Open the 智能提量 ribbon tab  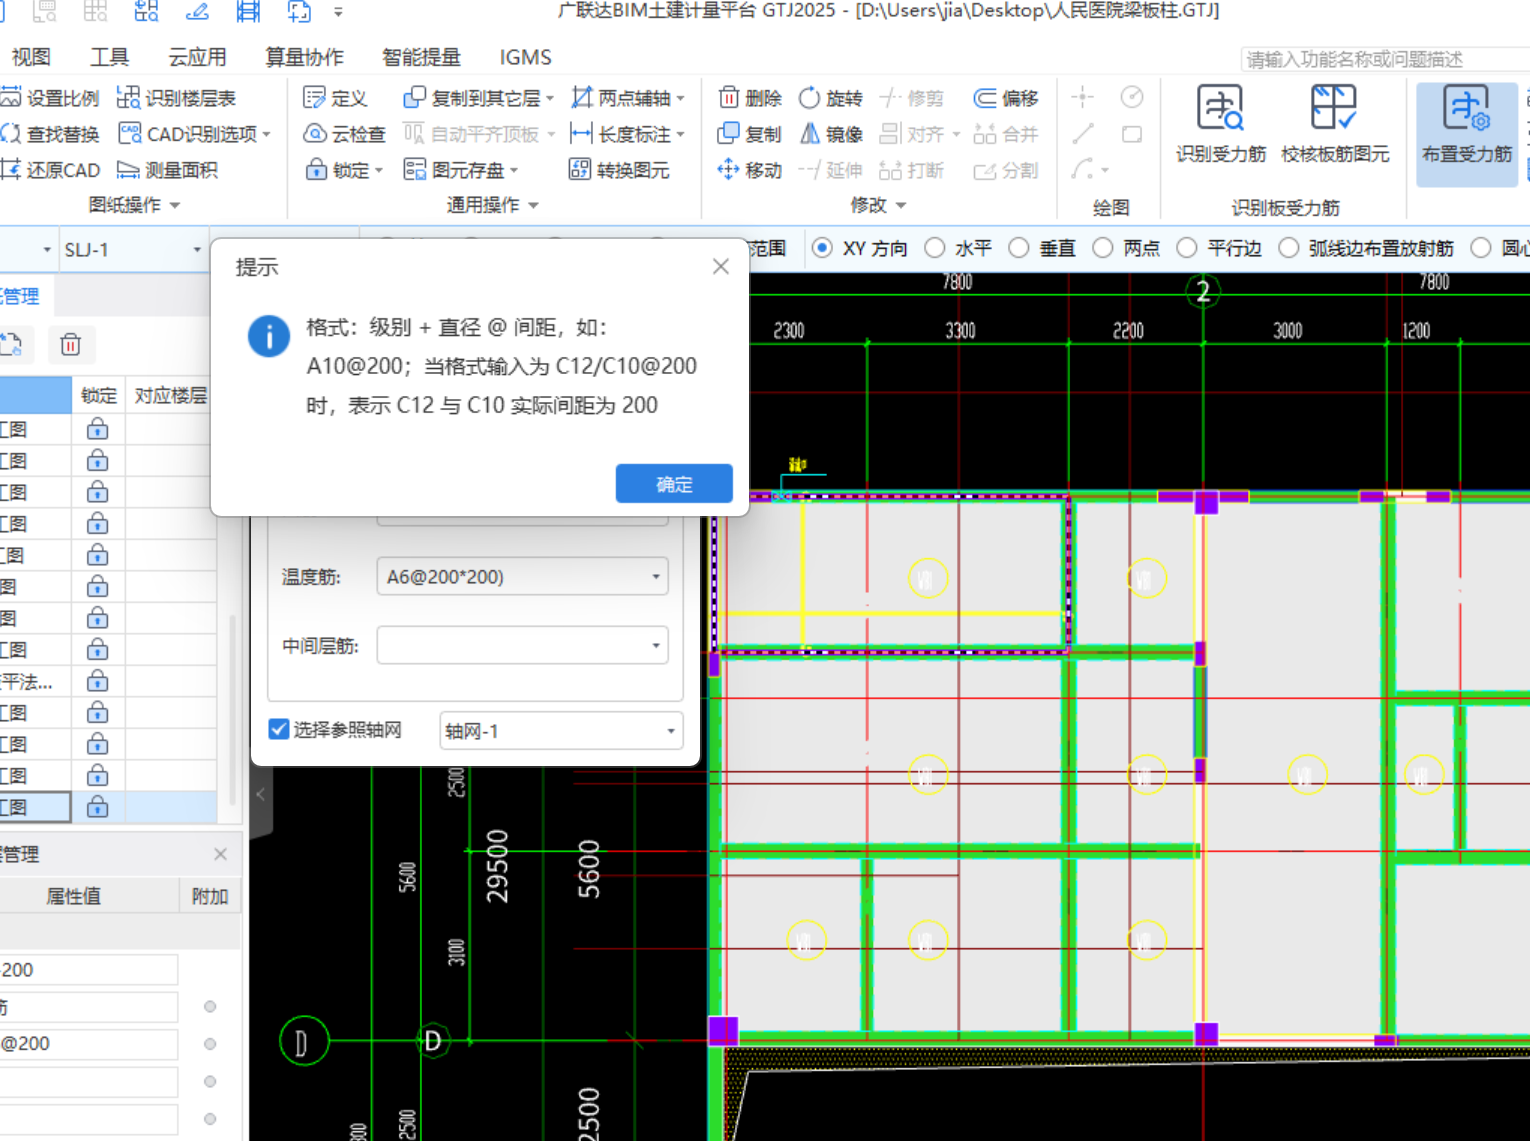tap(421, 57)
